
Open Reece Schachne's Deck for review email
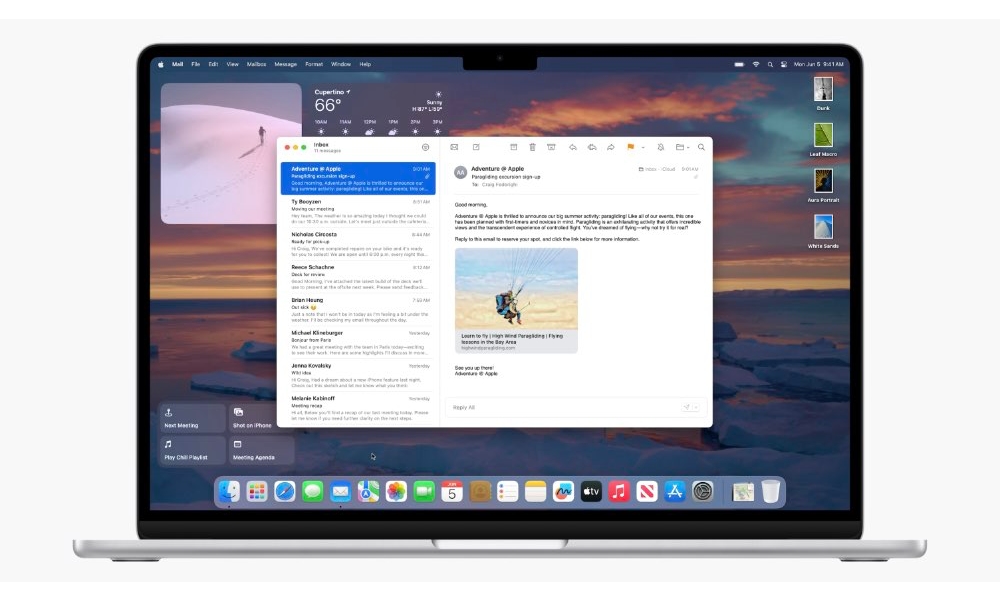pos(358,277)
